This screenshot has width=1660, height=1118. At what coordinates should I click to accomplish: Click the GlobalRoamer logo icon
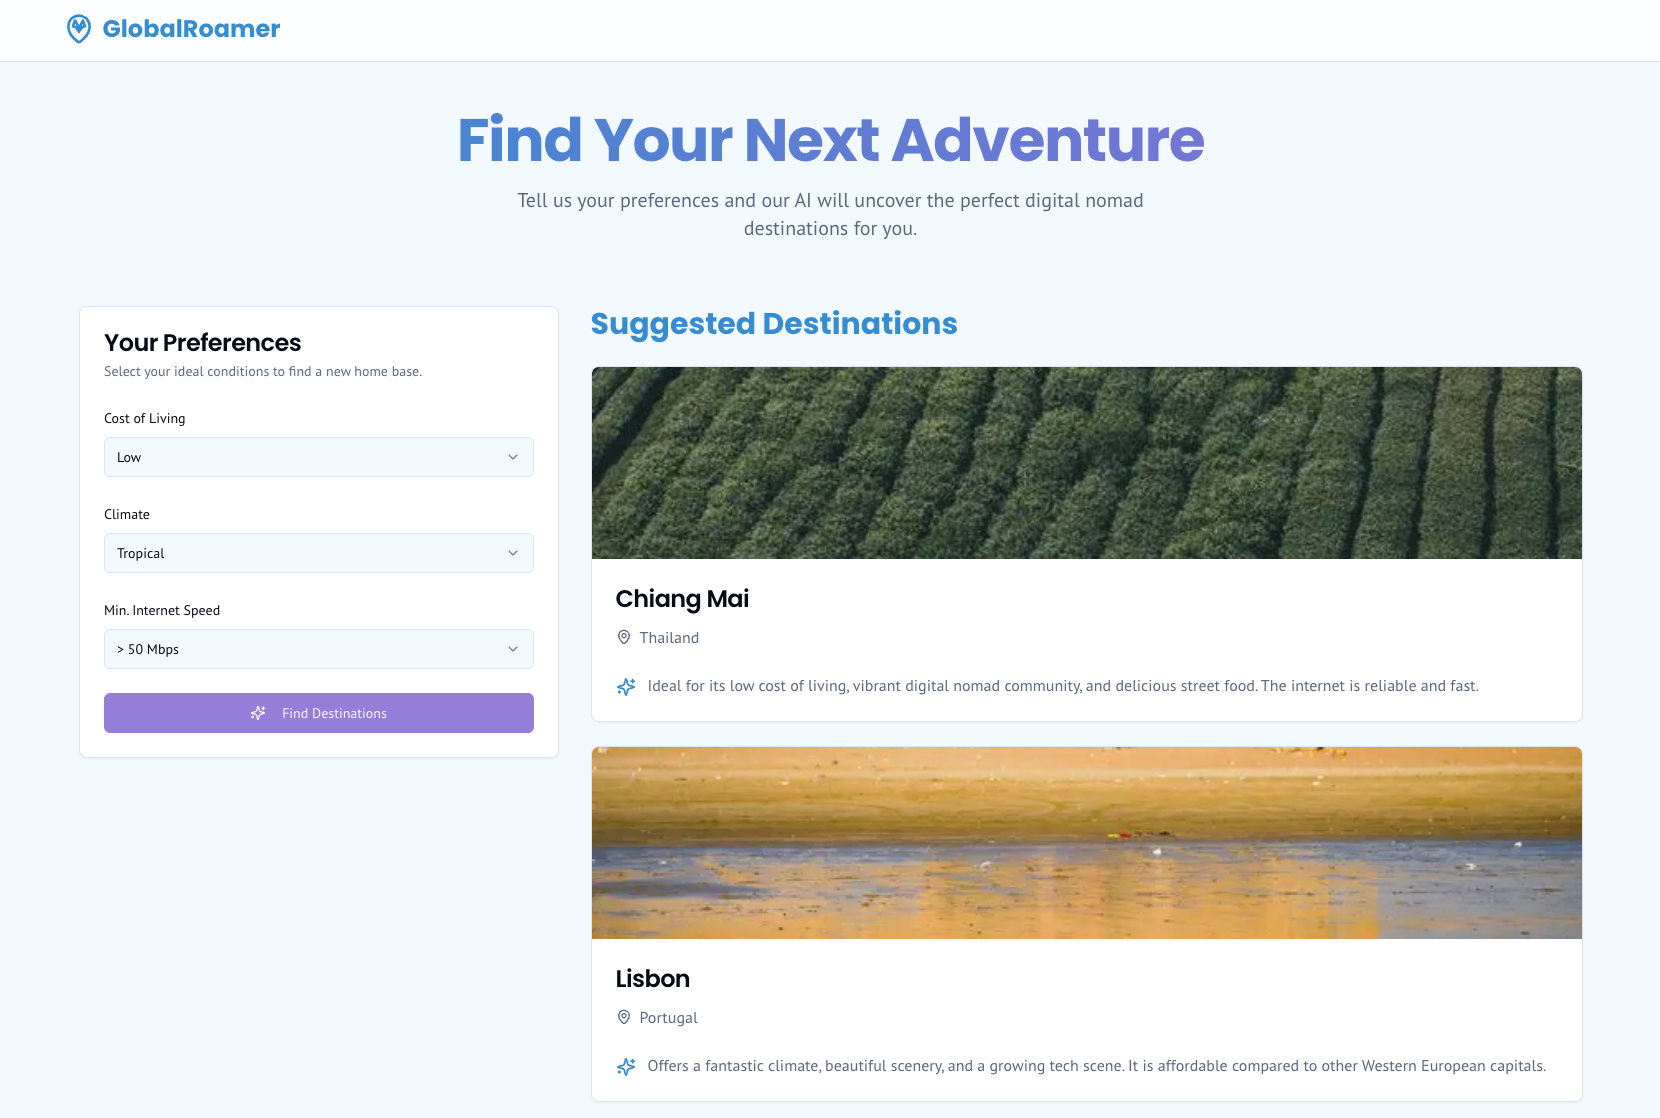coord(78,28)
